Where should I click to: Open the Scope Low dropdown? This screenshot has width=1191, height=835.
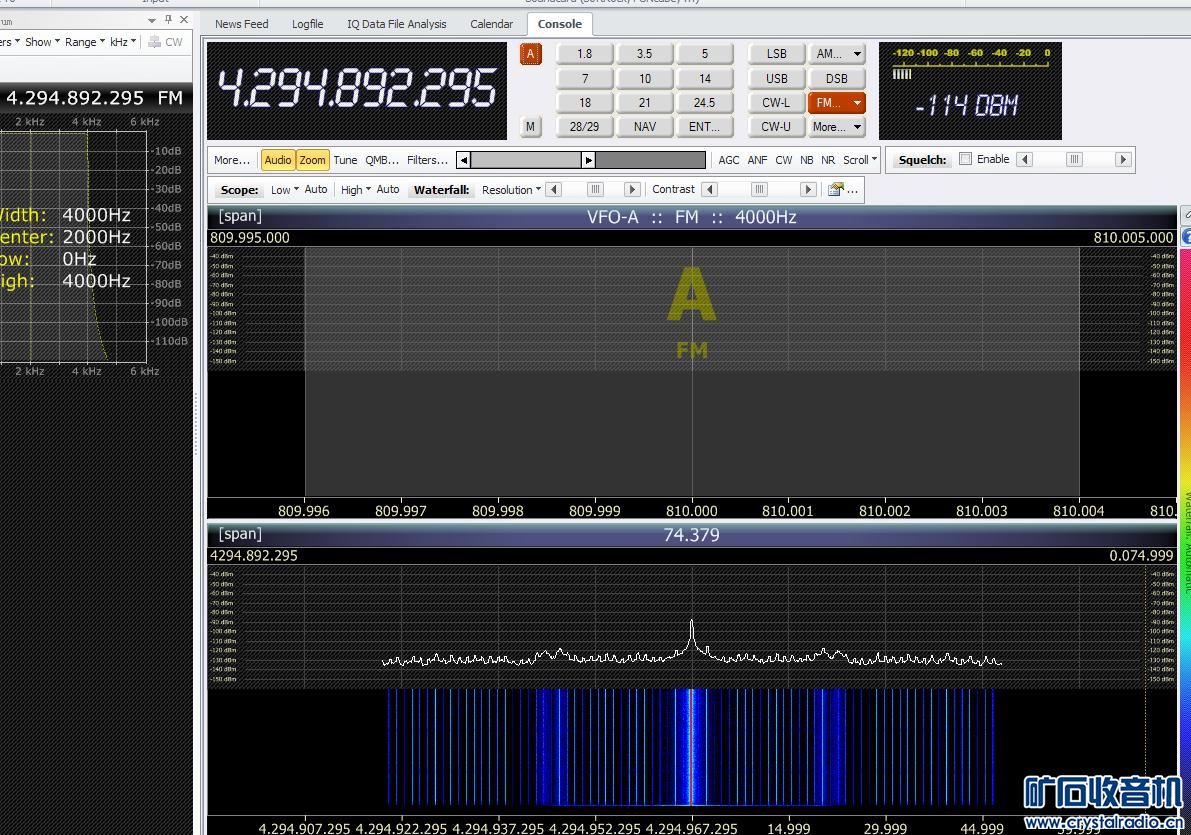tap(285, 190)
